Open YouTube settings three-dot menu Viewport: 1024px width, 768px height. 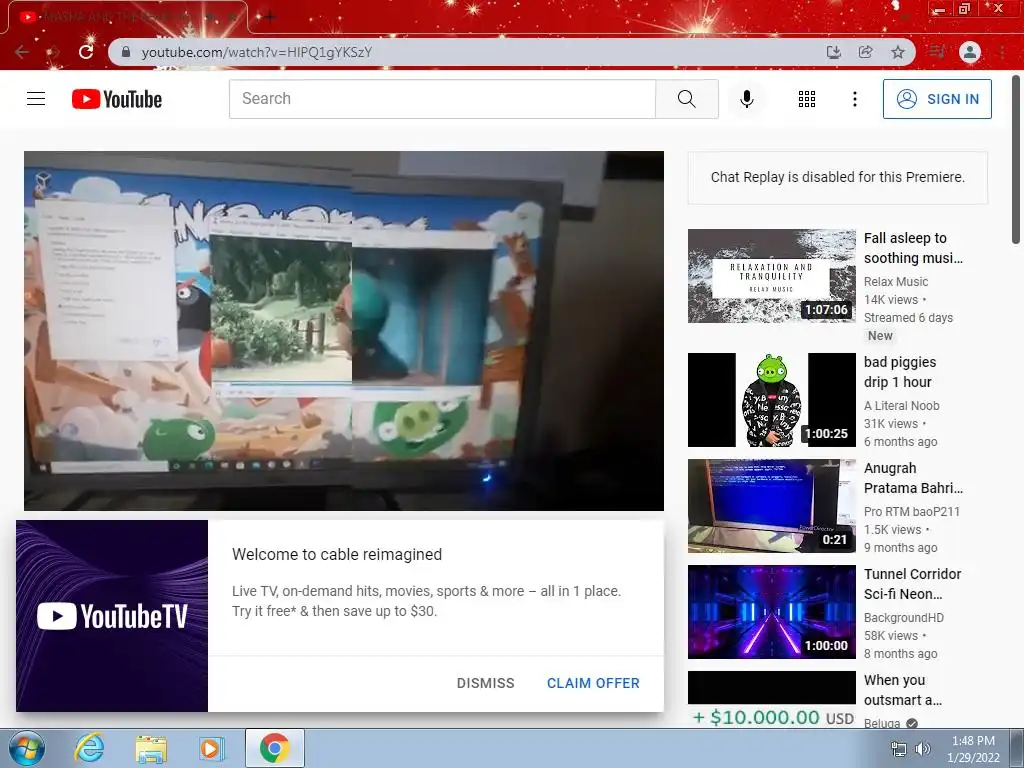click(854, 99)
